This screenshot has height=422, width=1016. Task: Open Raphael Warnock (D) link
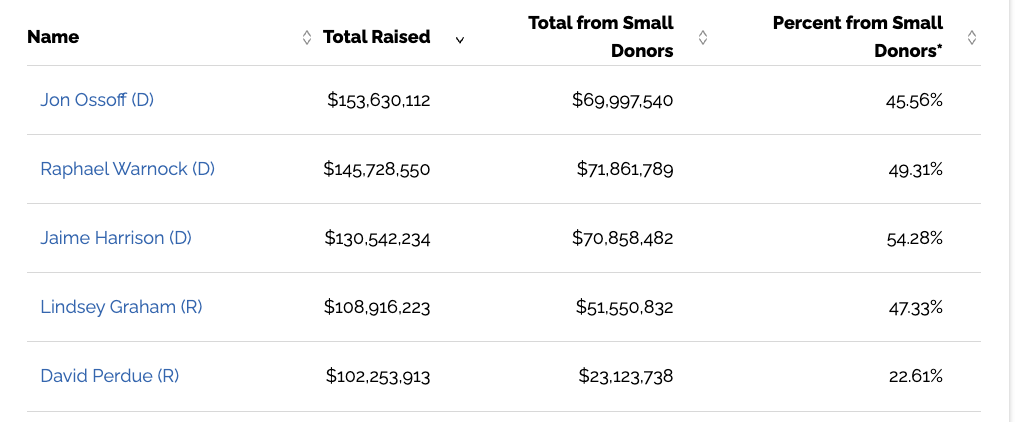click(x=128, y=169)
